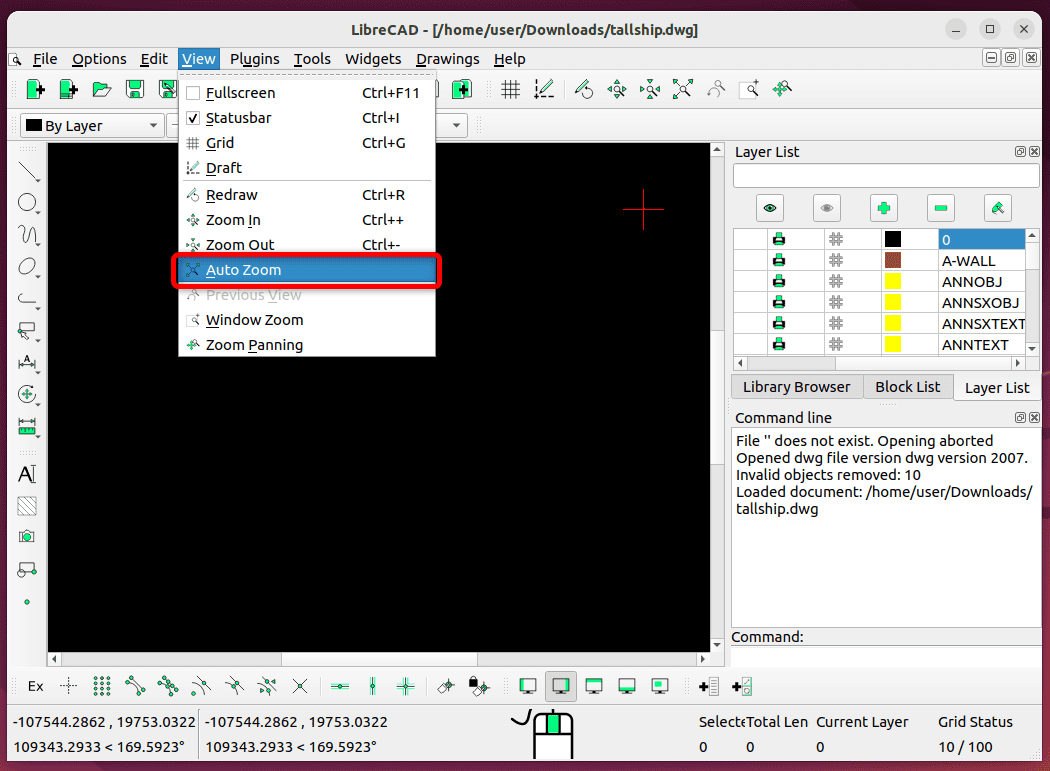Image resolution: width=1050 pixels, height=771 pixels.
Task: Toggle Statusbar checkbox in View menu
Action: point(193,118)
